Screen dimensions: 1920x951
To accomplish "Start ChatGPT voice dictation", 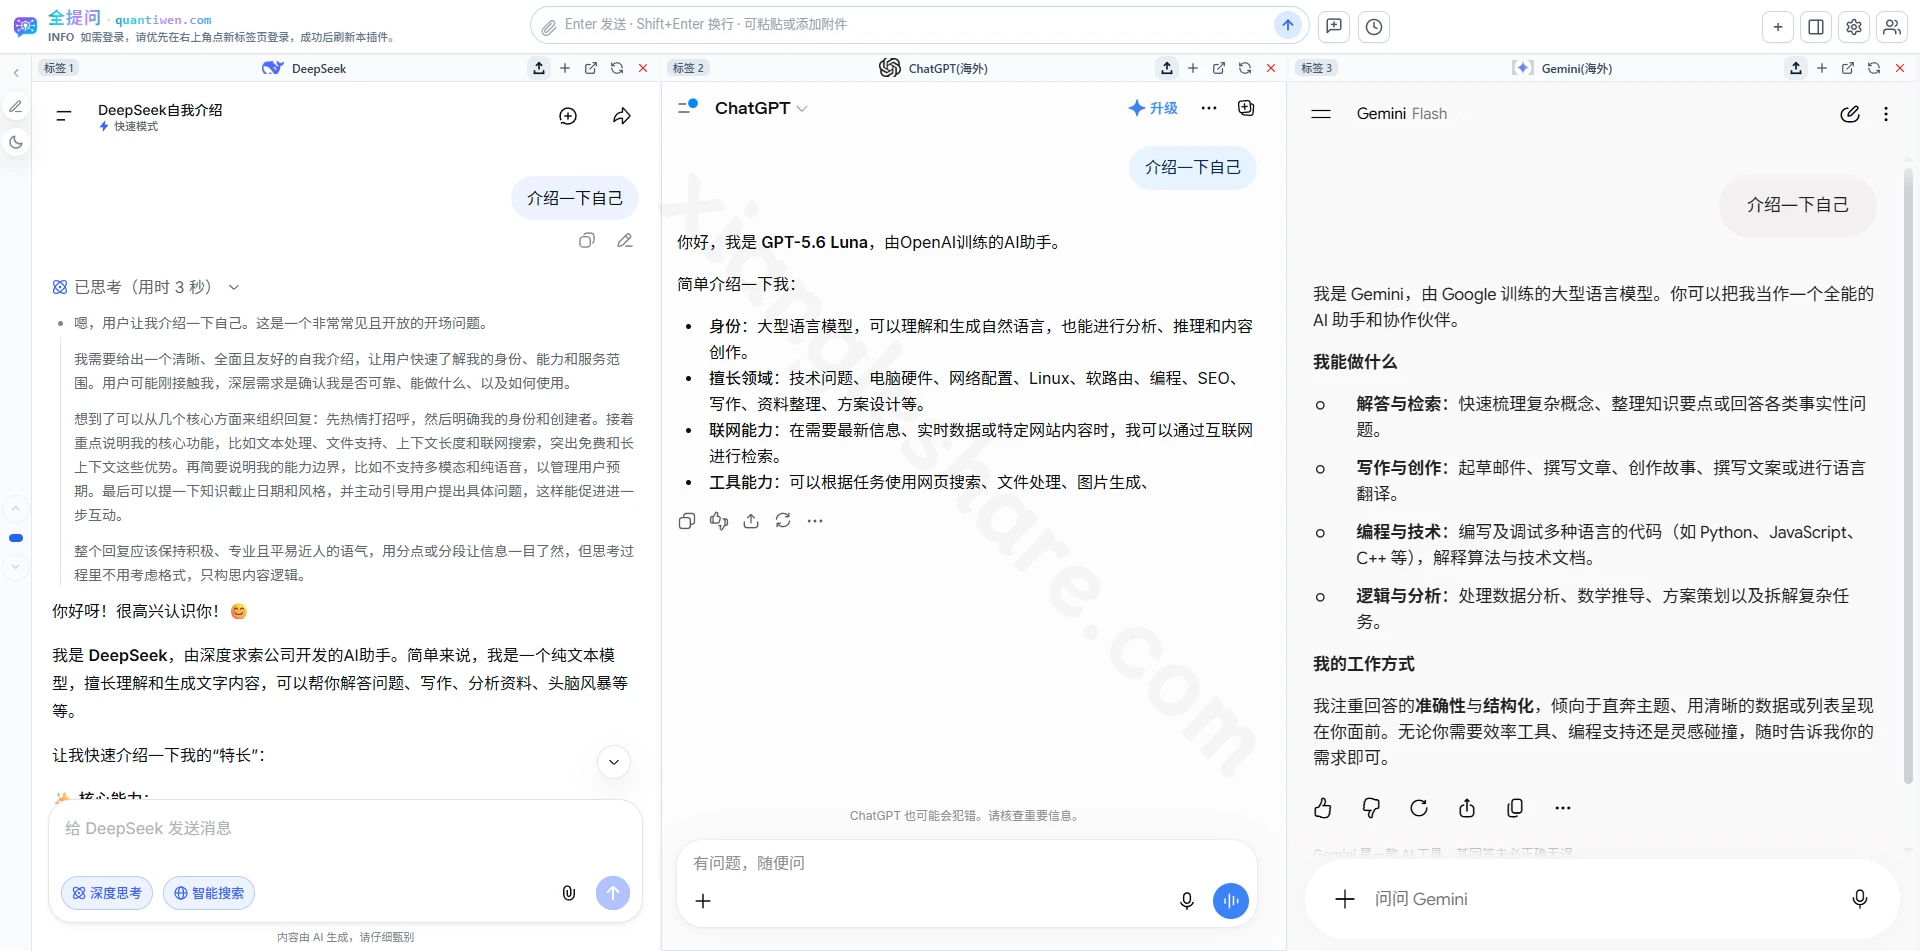I will [1187, 901].
